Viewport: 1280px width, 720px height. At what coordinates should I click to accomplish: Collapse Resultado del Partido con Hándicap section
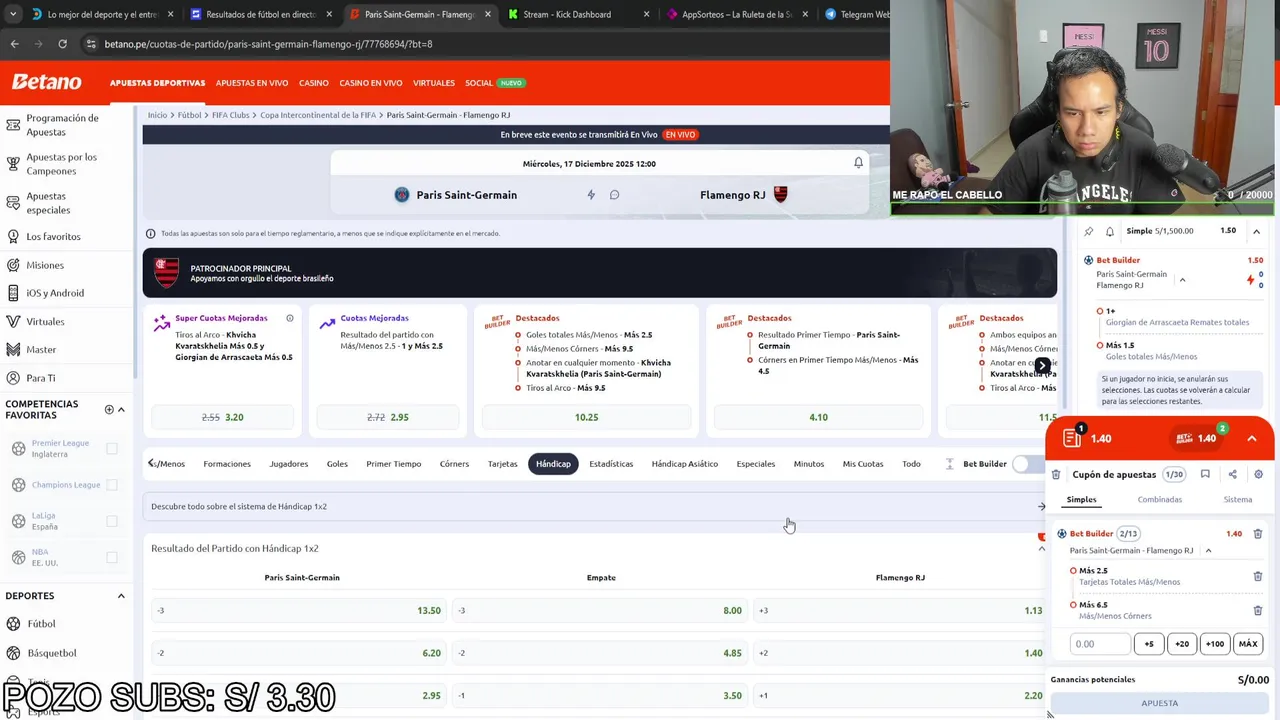[x=1041, y=548]
